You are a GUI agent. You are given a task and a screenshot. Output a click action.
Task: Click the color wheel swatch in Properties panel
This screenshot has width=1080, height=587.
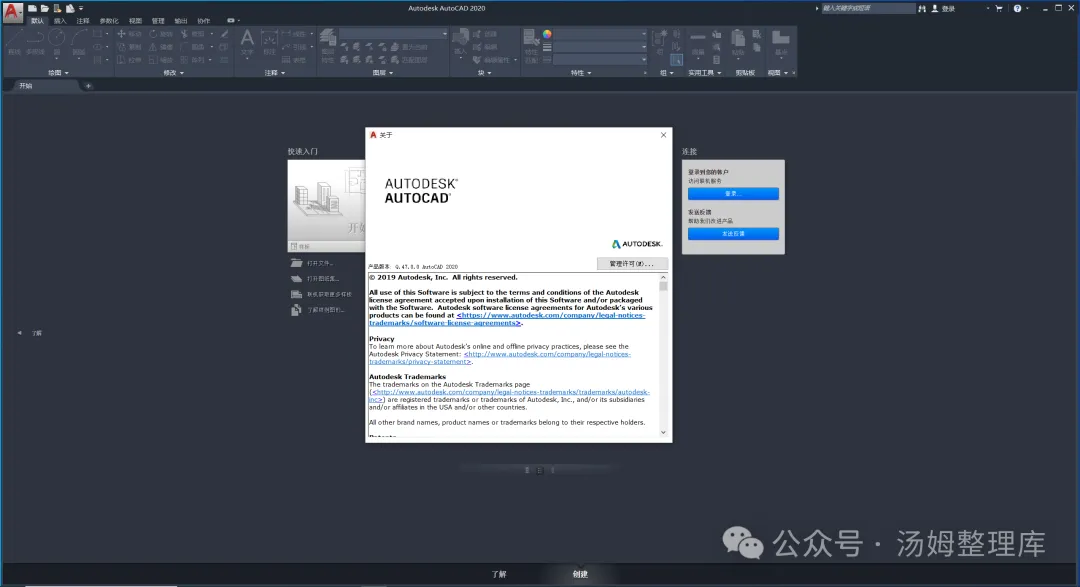pyautogui.click(x=547, y=34)
